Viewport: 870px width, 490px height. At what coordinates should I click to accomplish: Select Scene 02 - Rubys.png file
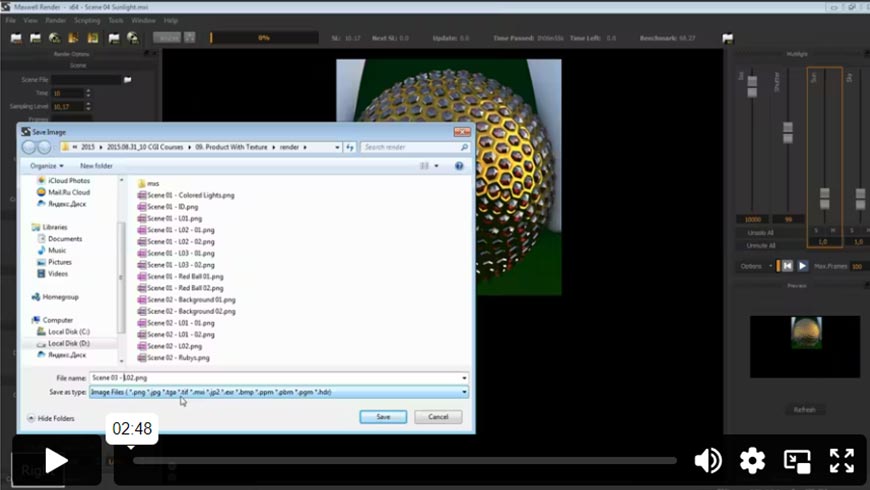click(178, 357)
